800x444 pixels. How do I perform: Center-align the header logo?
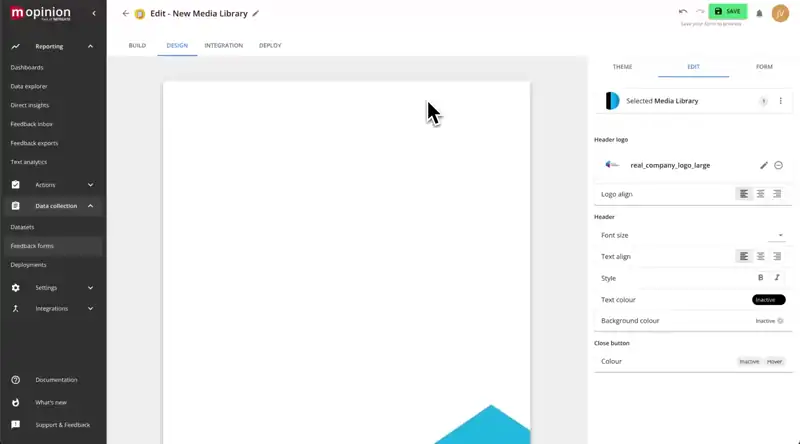[x=760, y=194]
